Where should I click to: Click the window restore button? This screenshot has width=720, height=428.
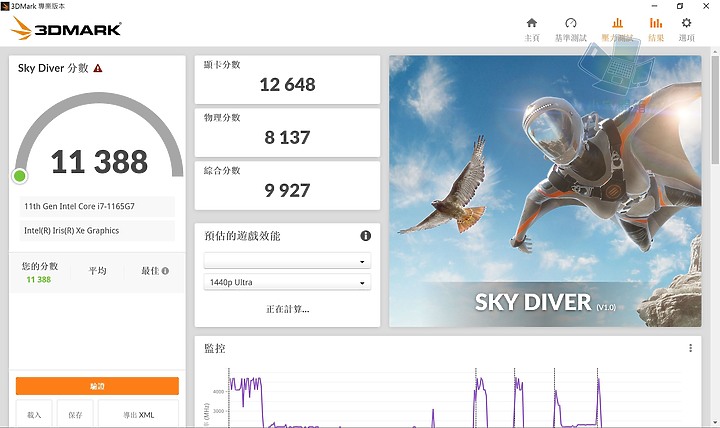(680, 6)
